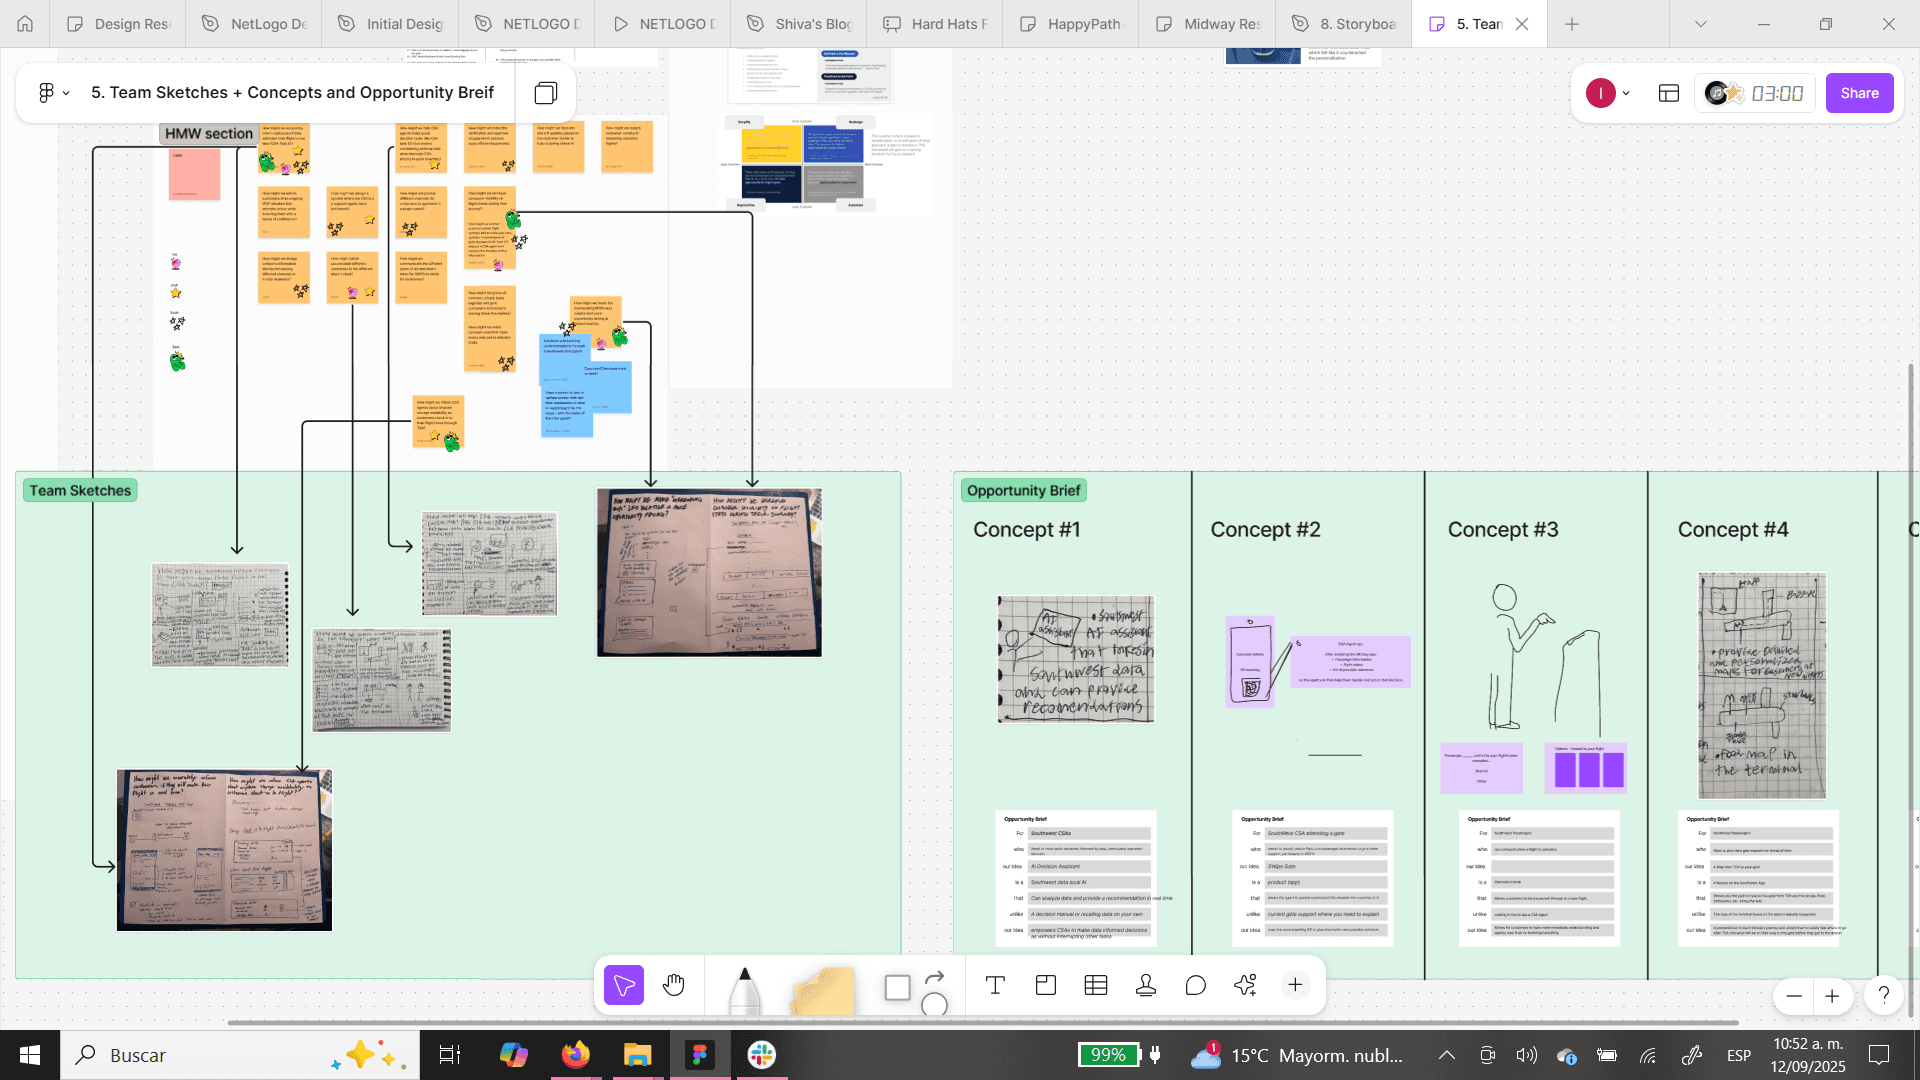Expand the user avatar dropdown
The height and width of the screenshot is (1080, 1920).
(x=1626, y=93)
